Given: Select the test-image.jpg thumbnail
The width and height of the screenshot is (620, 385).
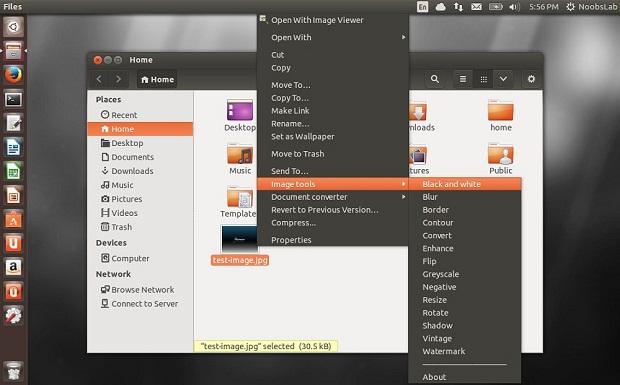Looking at the screenshot, I should [x=240, y=239].
